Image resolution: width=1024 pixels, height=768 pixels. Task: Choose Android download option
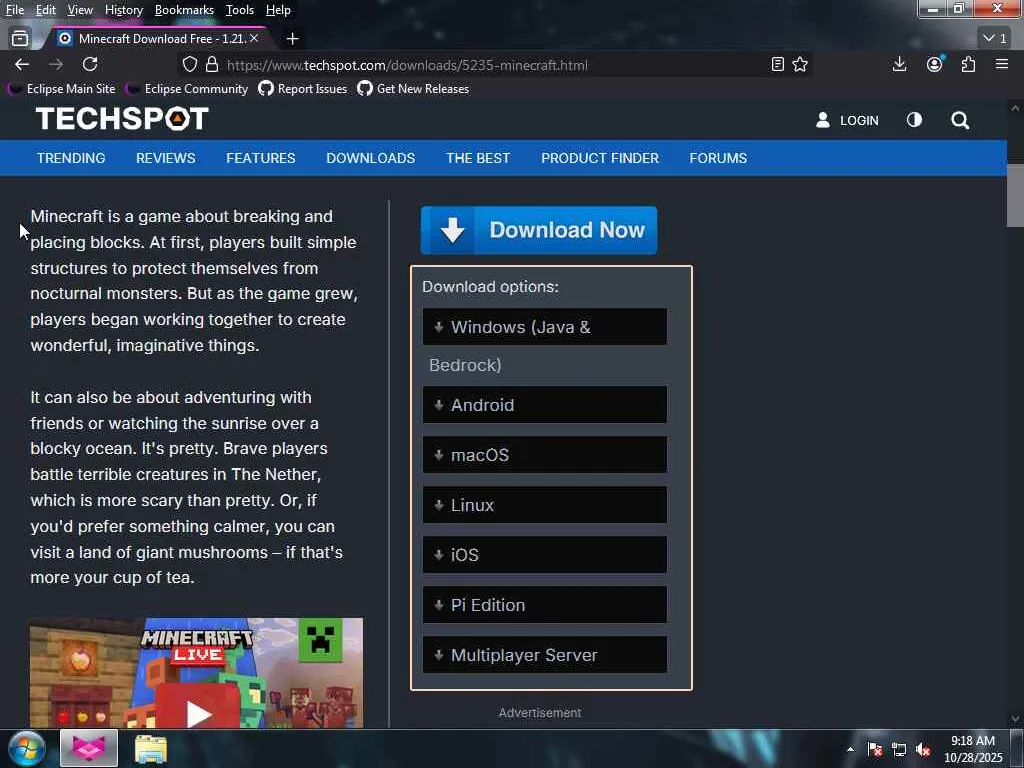pyautogui.click(x=545, y=405)
